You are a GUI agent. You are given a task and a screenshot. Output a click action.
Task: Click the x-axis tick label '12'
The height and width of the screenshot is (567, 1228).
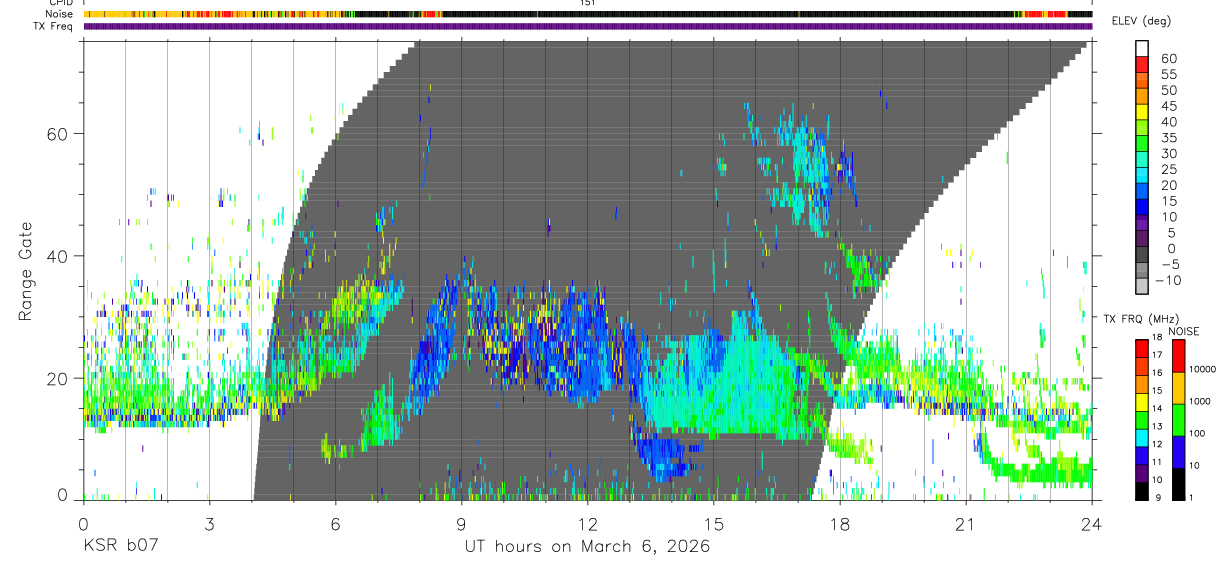(x=587, y=524)
